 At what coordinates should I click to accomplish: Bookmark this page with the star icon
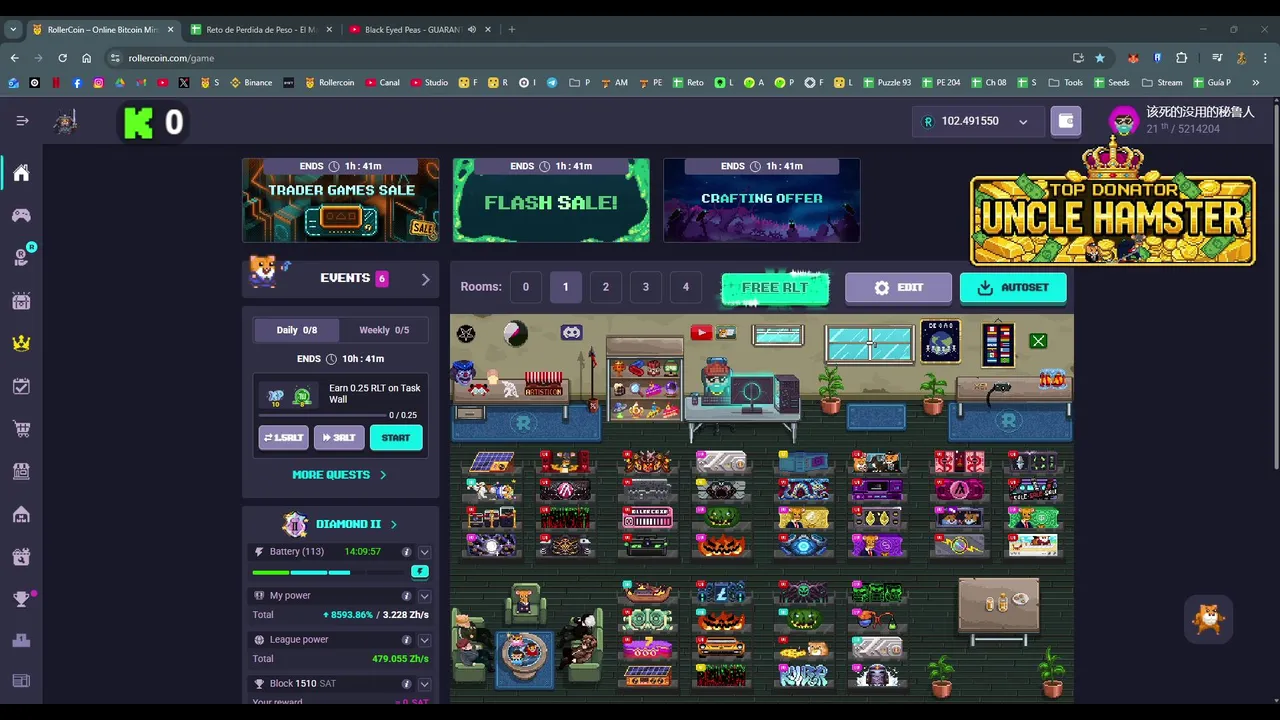(1100, 58)
